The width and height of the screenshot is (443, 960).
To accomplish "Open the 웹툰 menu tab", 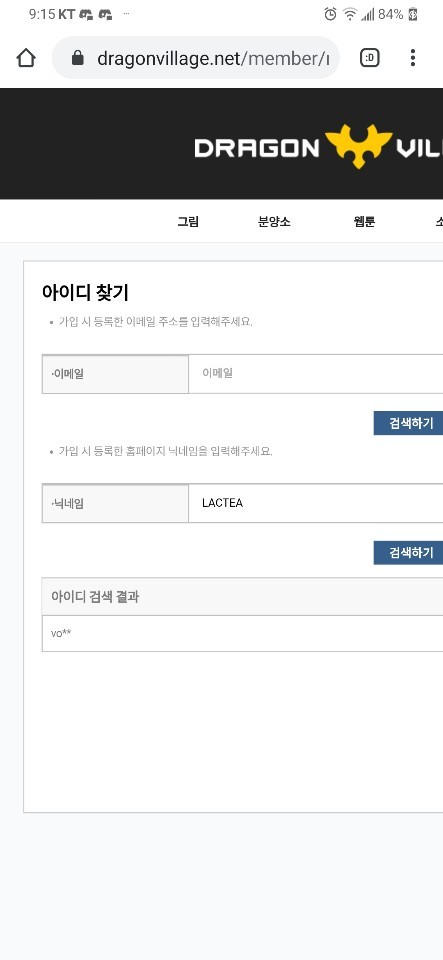I will point(364,222).
